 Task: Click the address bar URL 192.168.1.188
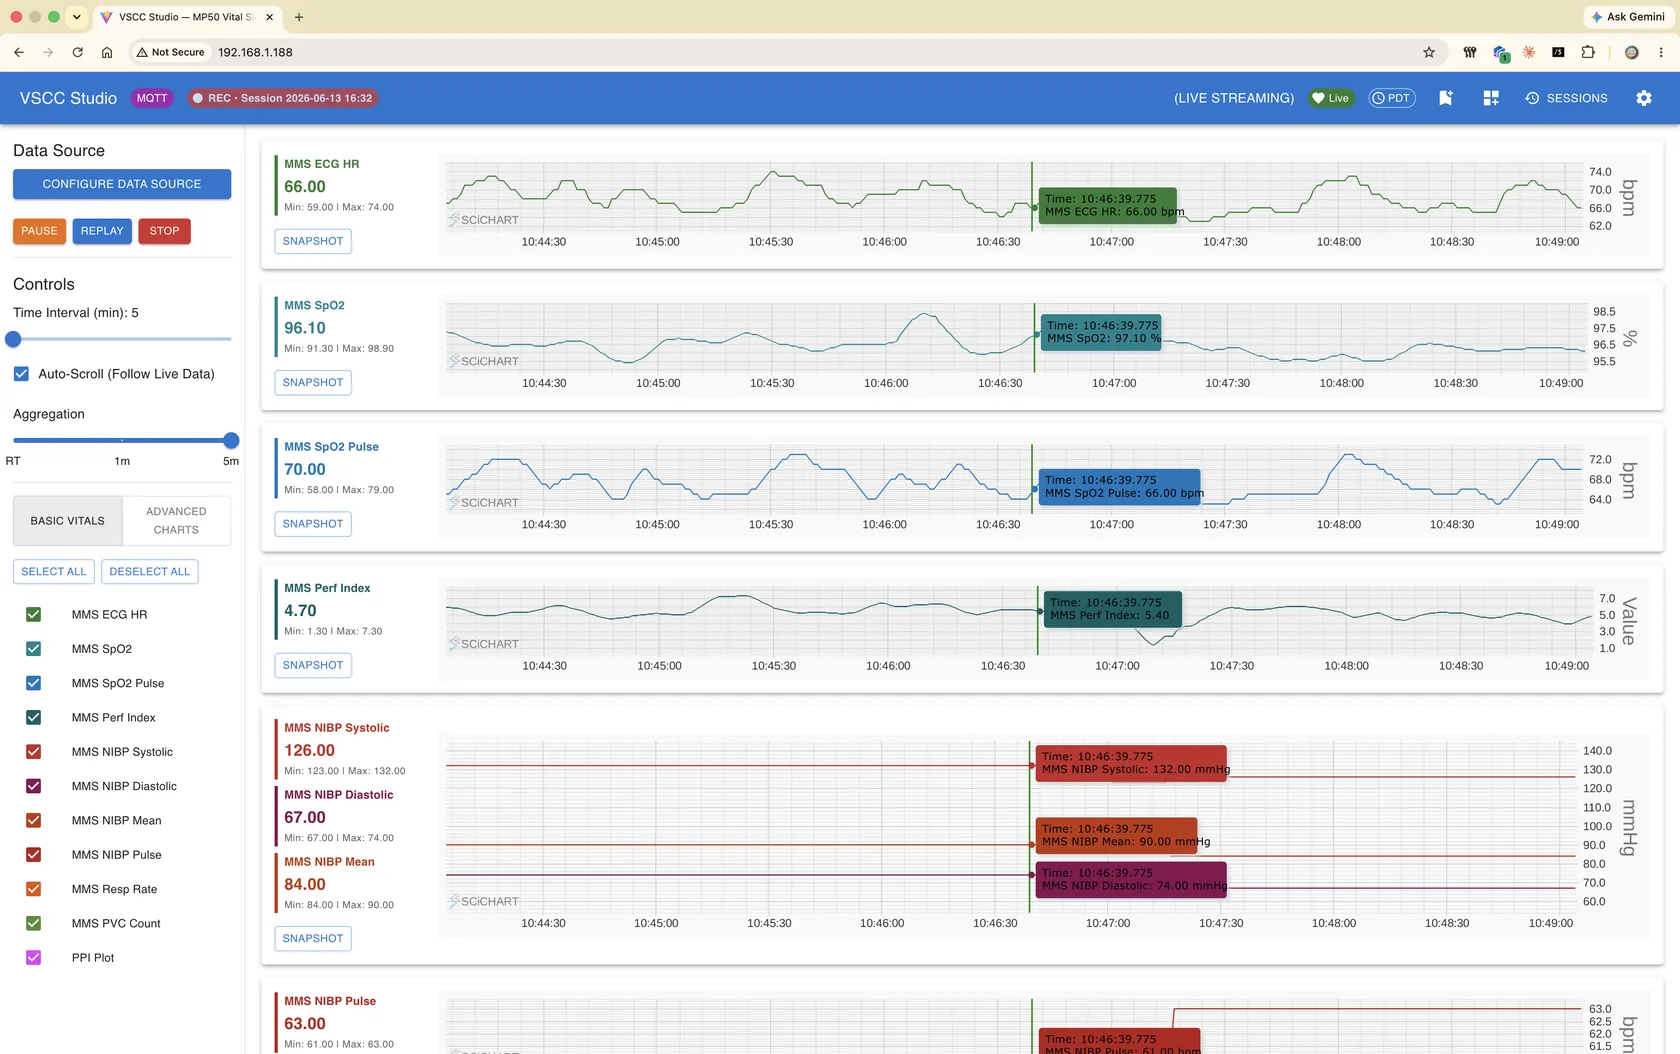click(255, 52)
